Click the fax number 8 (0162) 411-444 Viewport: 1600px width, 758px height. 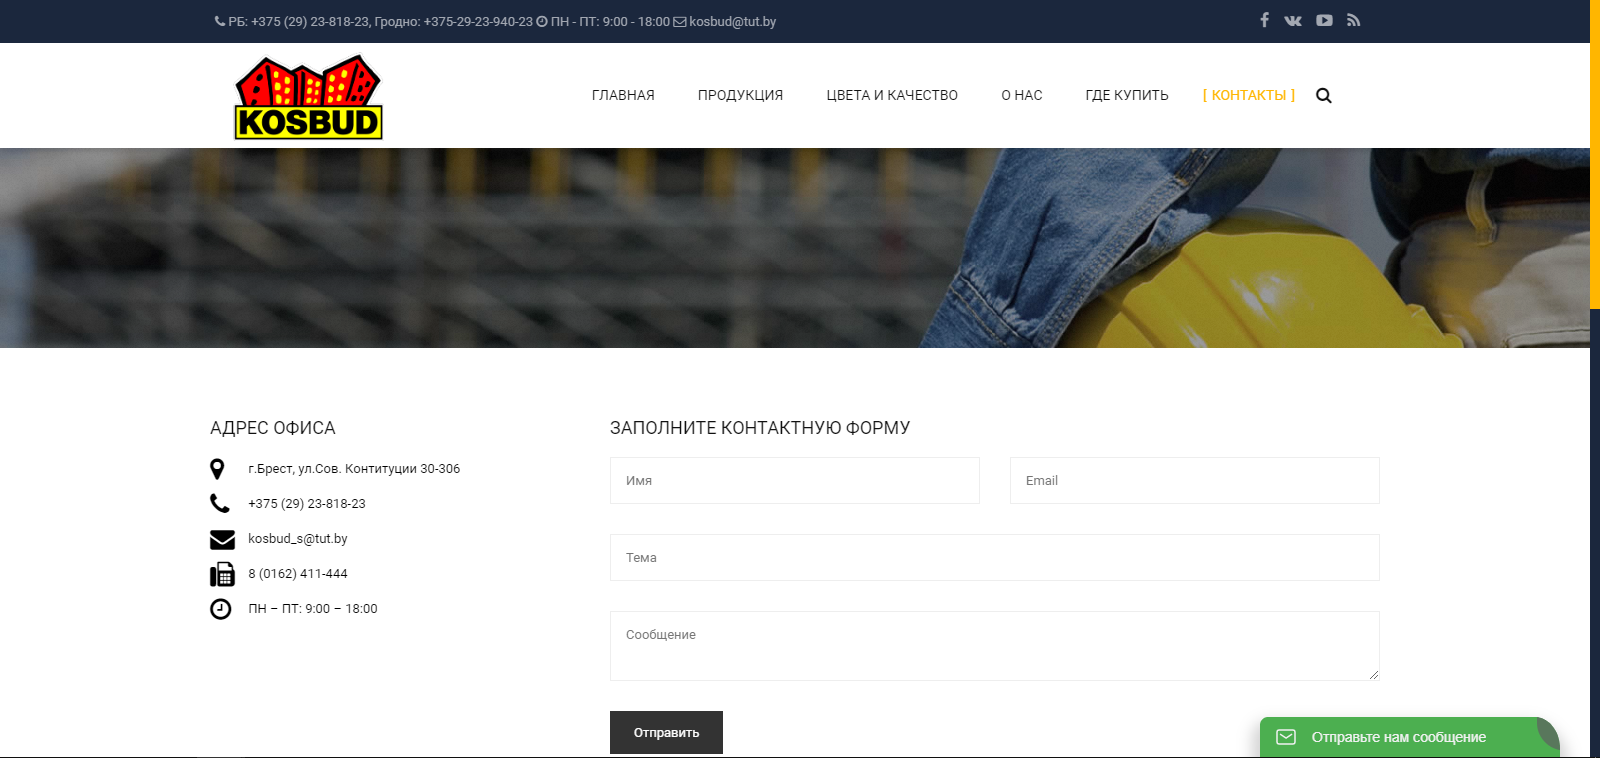click(x=298, y=574)
